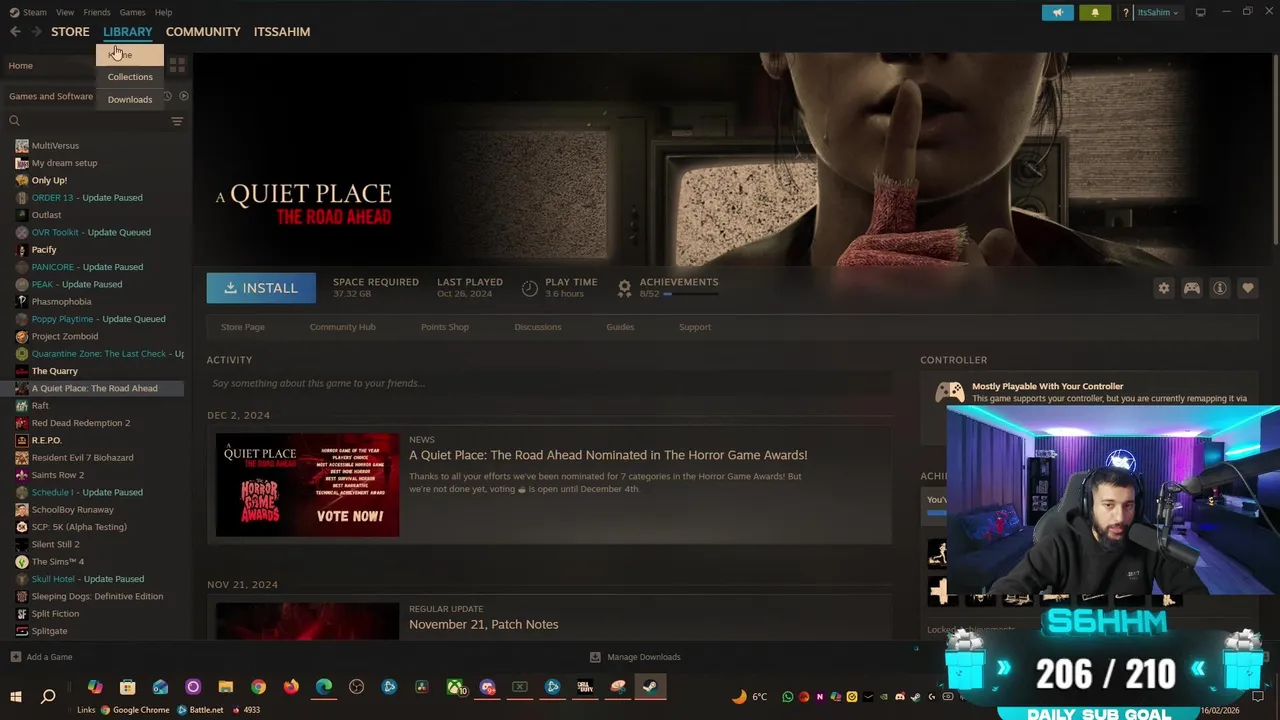Screen dimensions: 1280x720
Task: Click the page vertical scrollbar
Action: (x=1275, y=150)
